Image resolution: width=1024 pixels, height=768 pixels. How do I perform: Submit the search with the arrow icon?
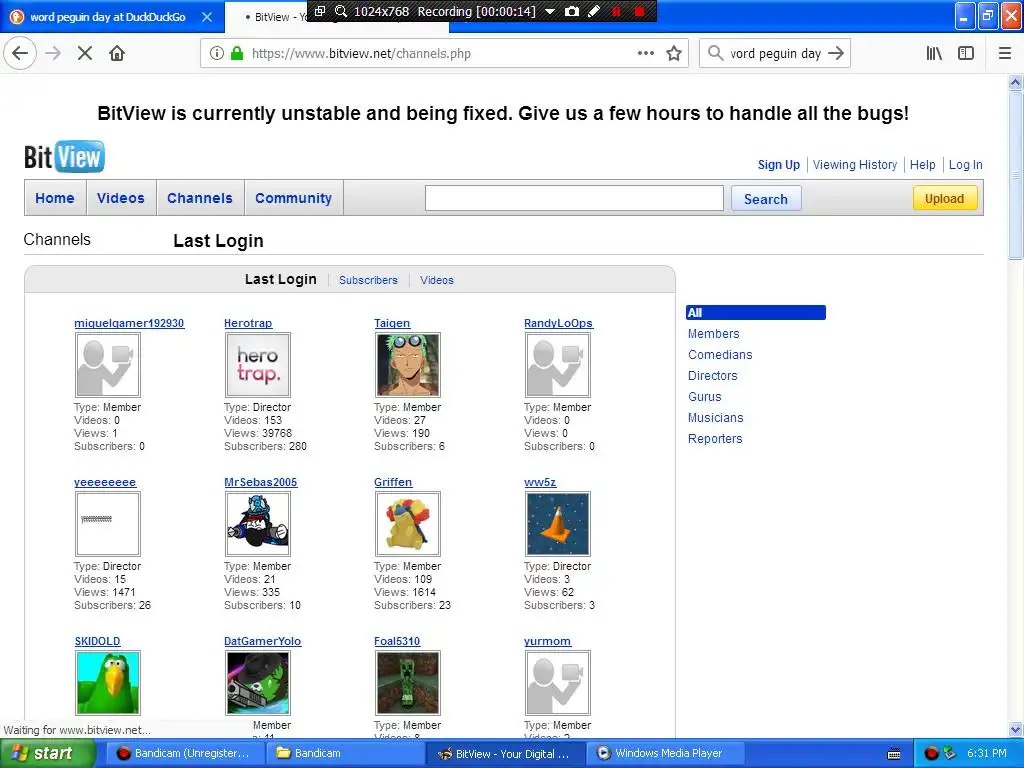pos(836,54)
